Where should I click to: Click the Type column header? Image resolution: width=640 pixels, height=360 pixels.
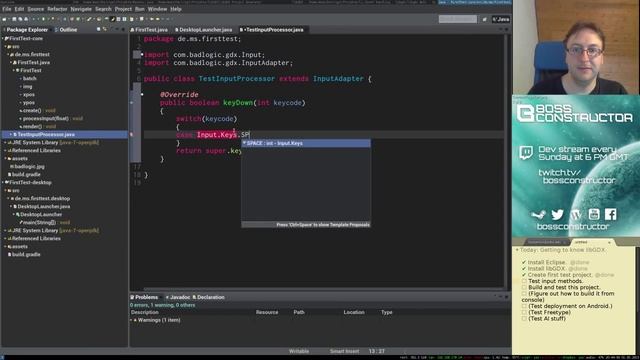point(387,312)
